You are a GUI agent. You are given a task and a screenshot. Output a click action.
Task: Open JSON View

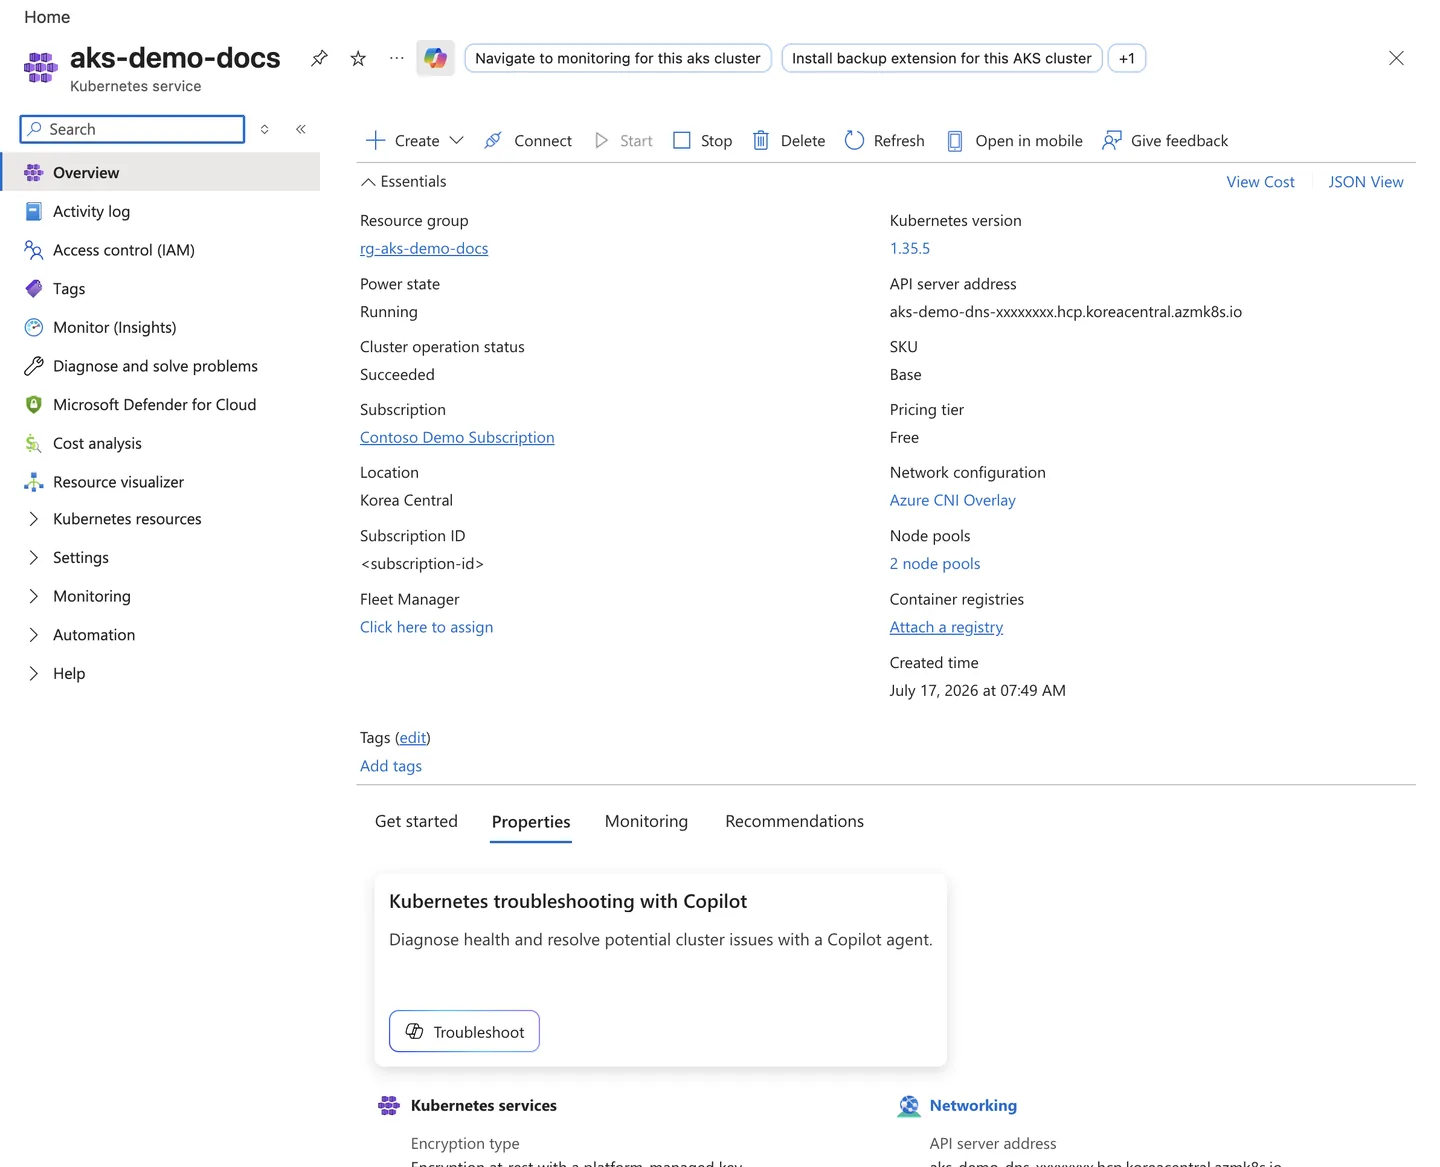coord(1365,182)
